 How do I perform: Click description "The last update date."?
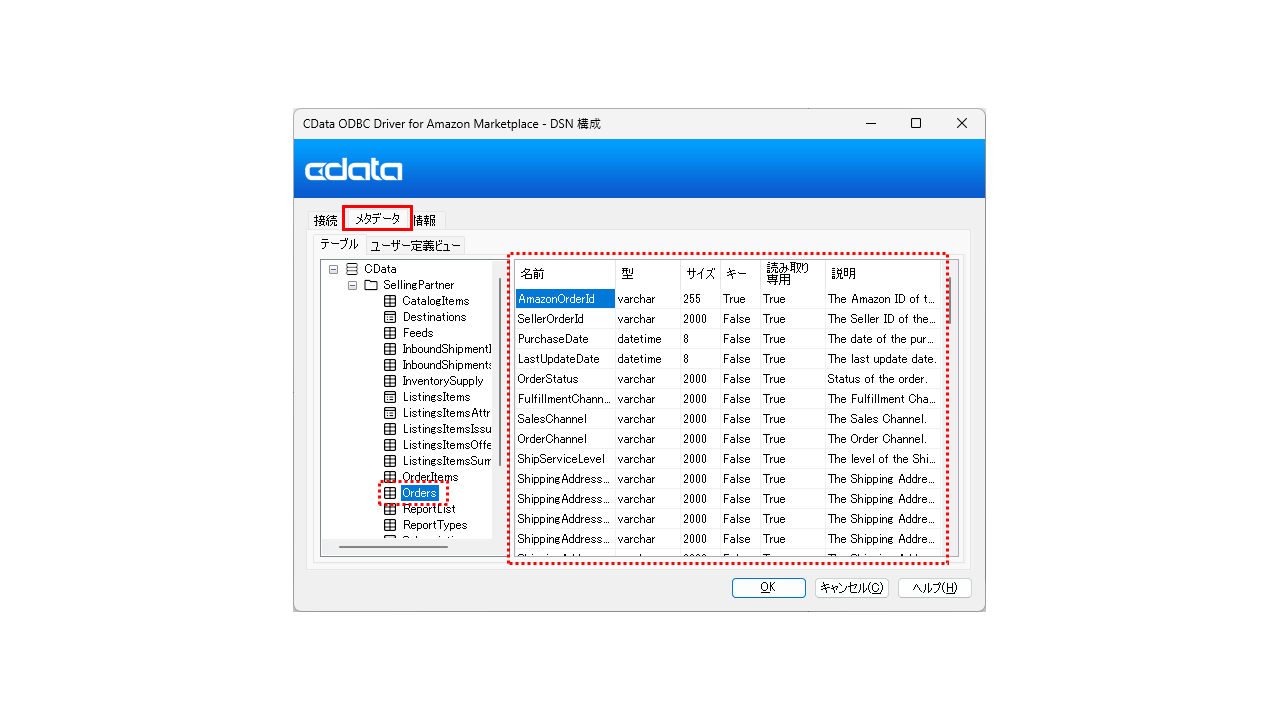click(882, 359)
